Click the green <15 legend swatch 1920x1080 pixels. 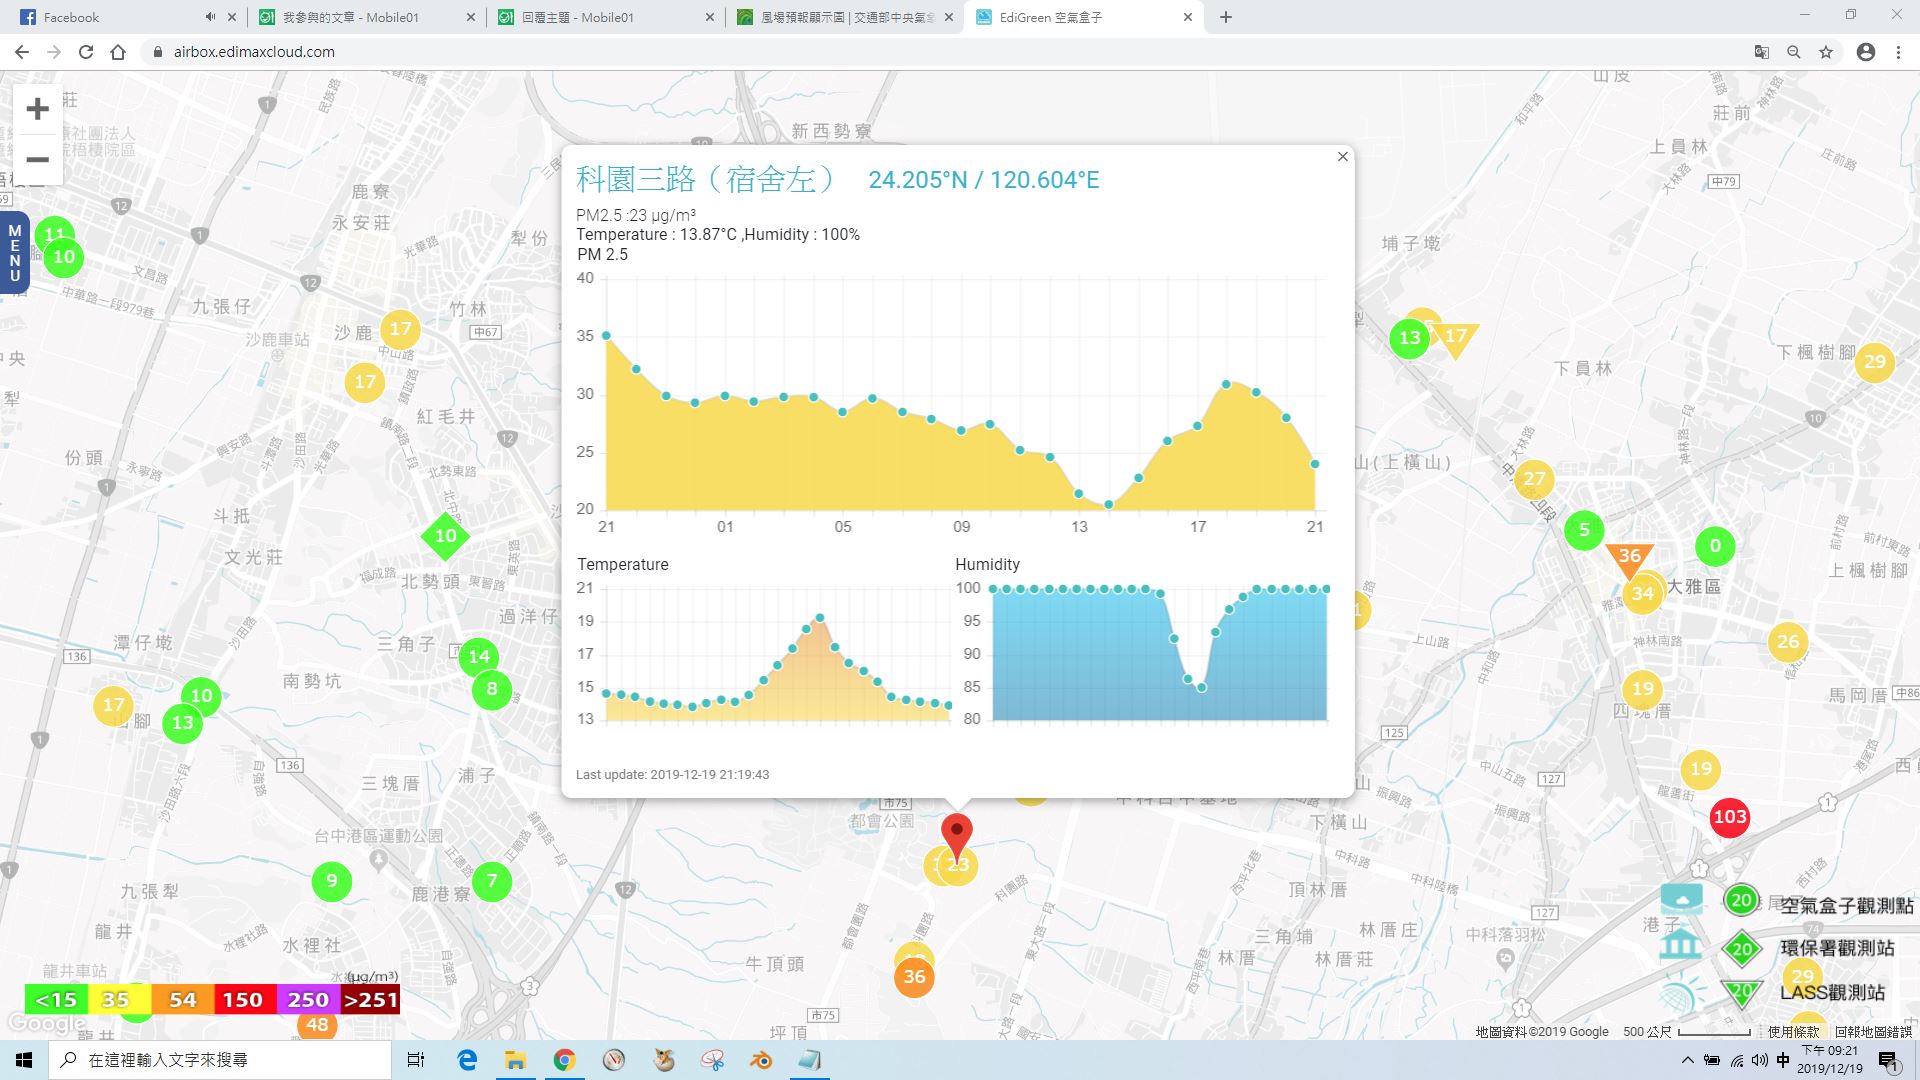coord(56,999)
